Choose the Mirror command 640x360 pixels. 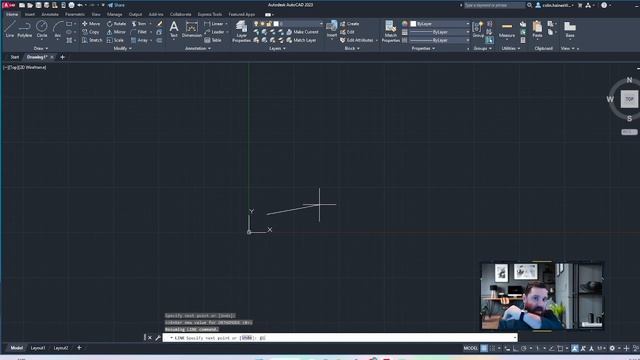(x=116, y=32)
